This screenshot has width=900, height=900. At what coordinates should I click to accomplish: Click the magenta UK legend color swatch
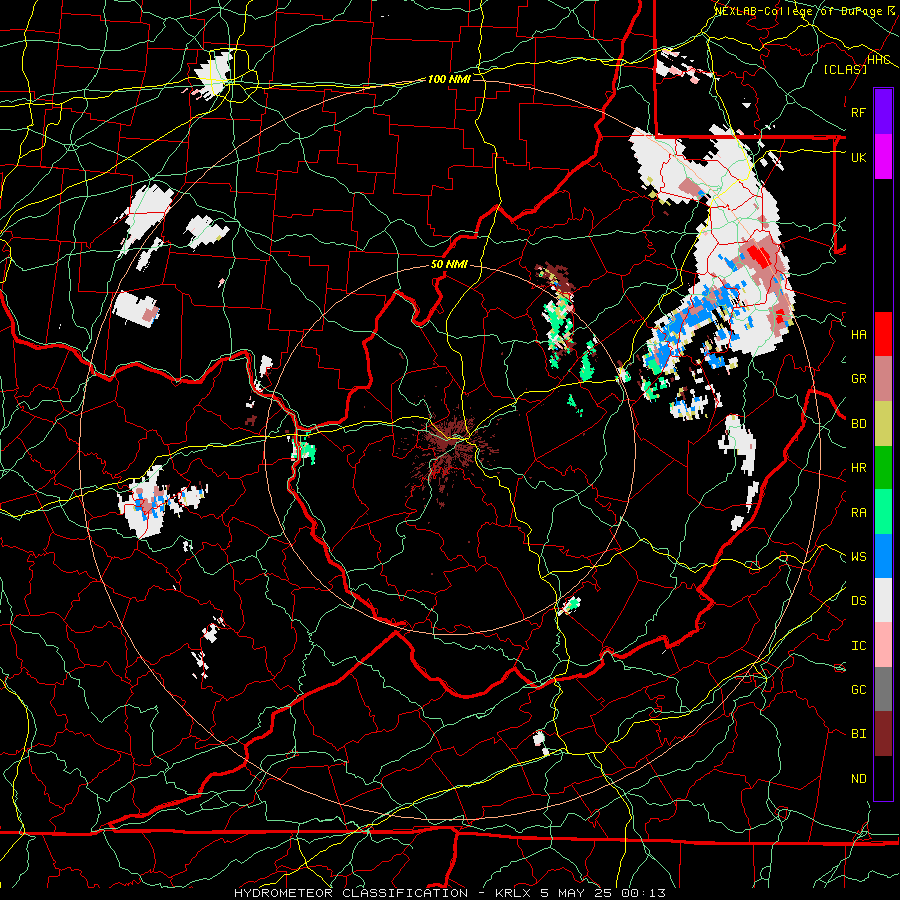(883, 157)
